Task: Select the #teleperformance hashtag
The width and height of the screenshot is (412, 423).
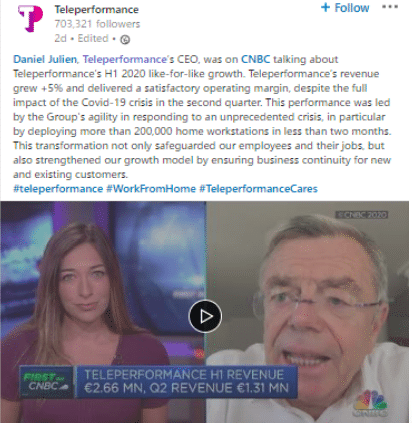Action: pyautogui.click(x=58, y=189)
